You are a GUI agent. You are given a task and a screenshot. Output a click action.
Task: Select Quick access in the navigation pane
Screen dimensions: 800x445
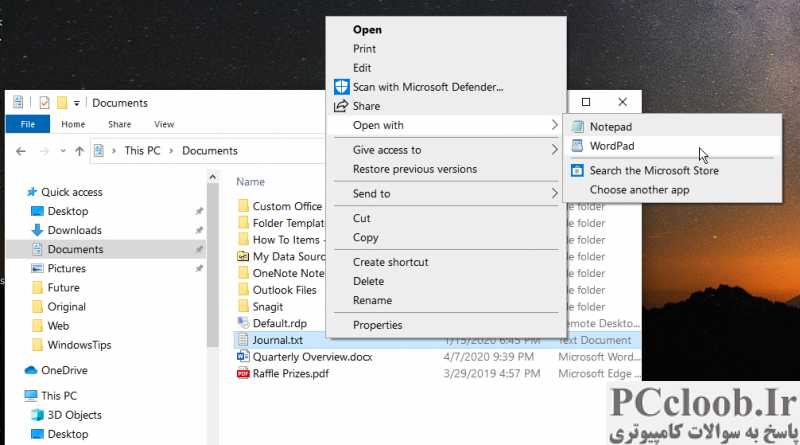point(71,192)
